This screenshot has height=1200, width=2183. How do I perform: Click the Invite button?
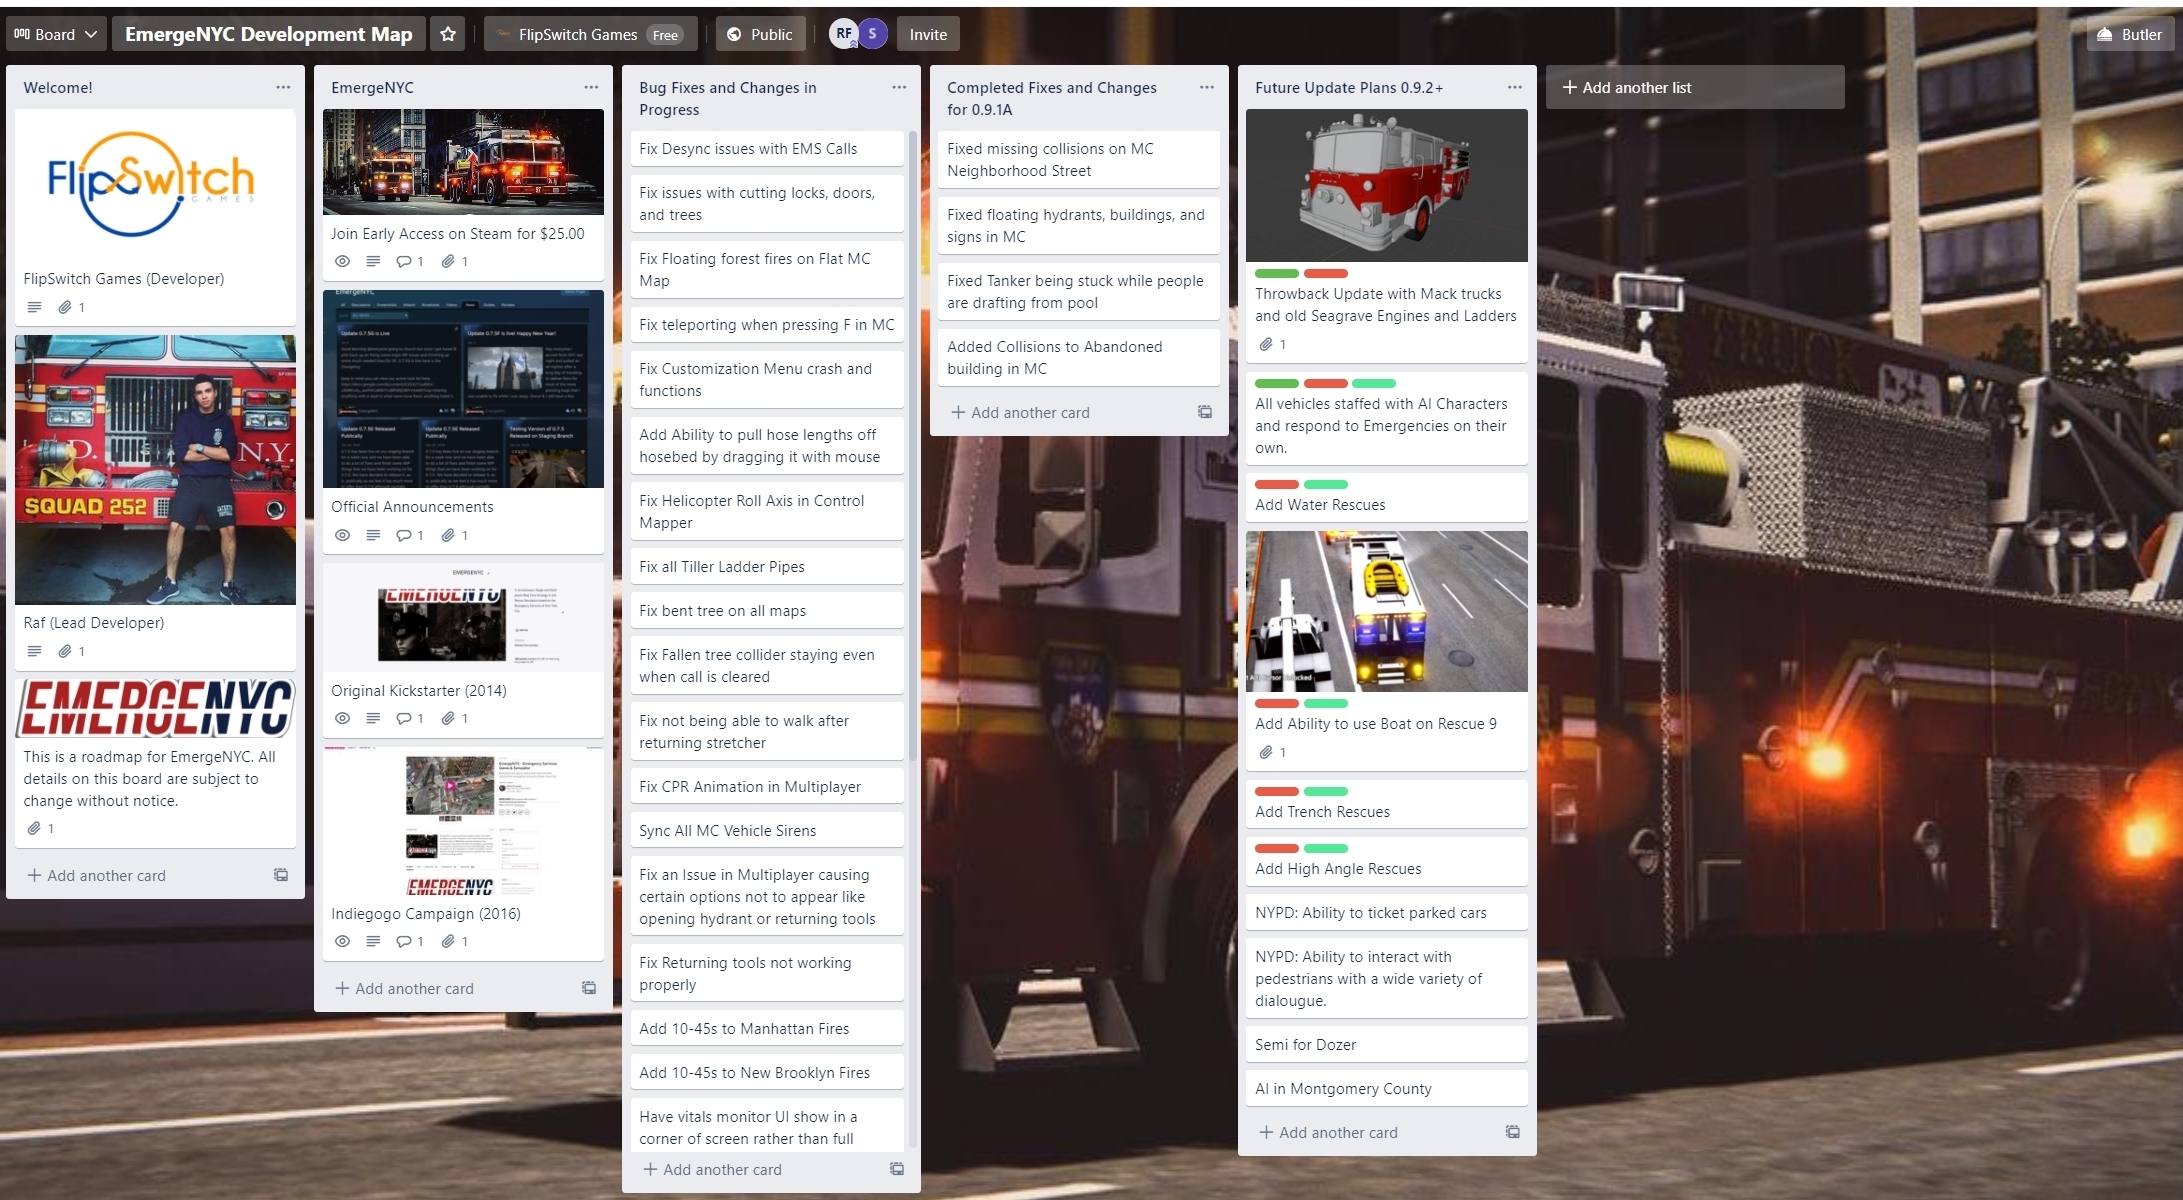[927, 34]
